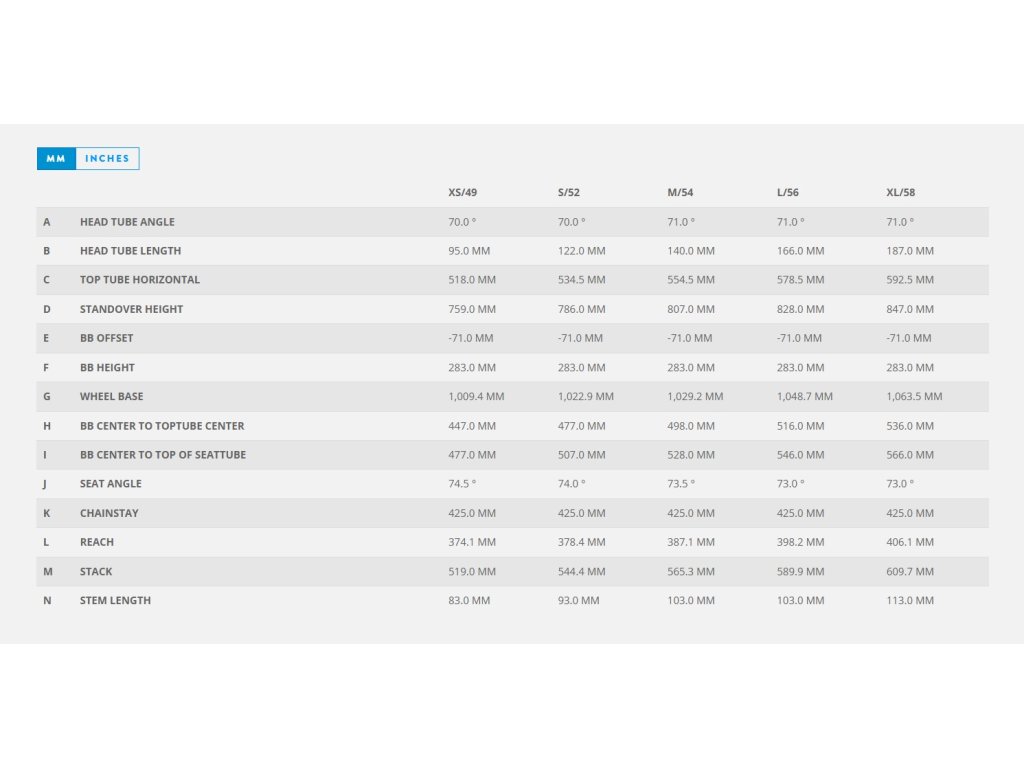The height and width of the screenshot is (768, 1024).
Task: Select the 83.0 MM stem length value
Action: [469, 600]
